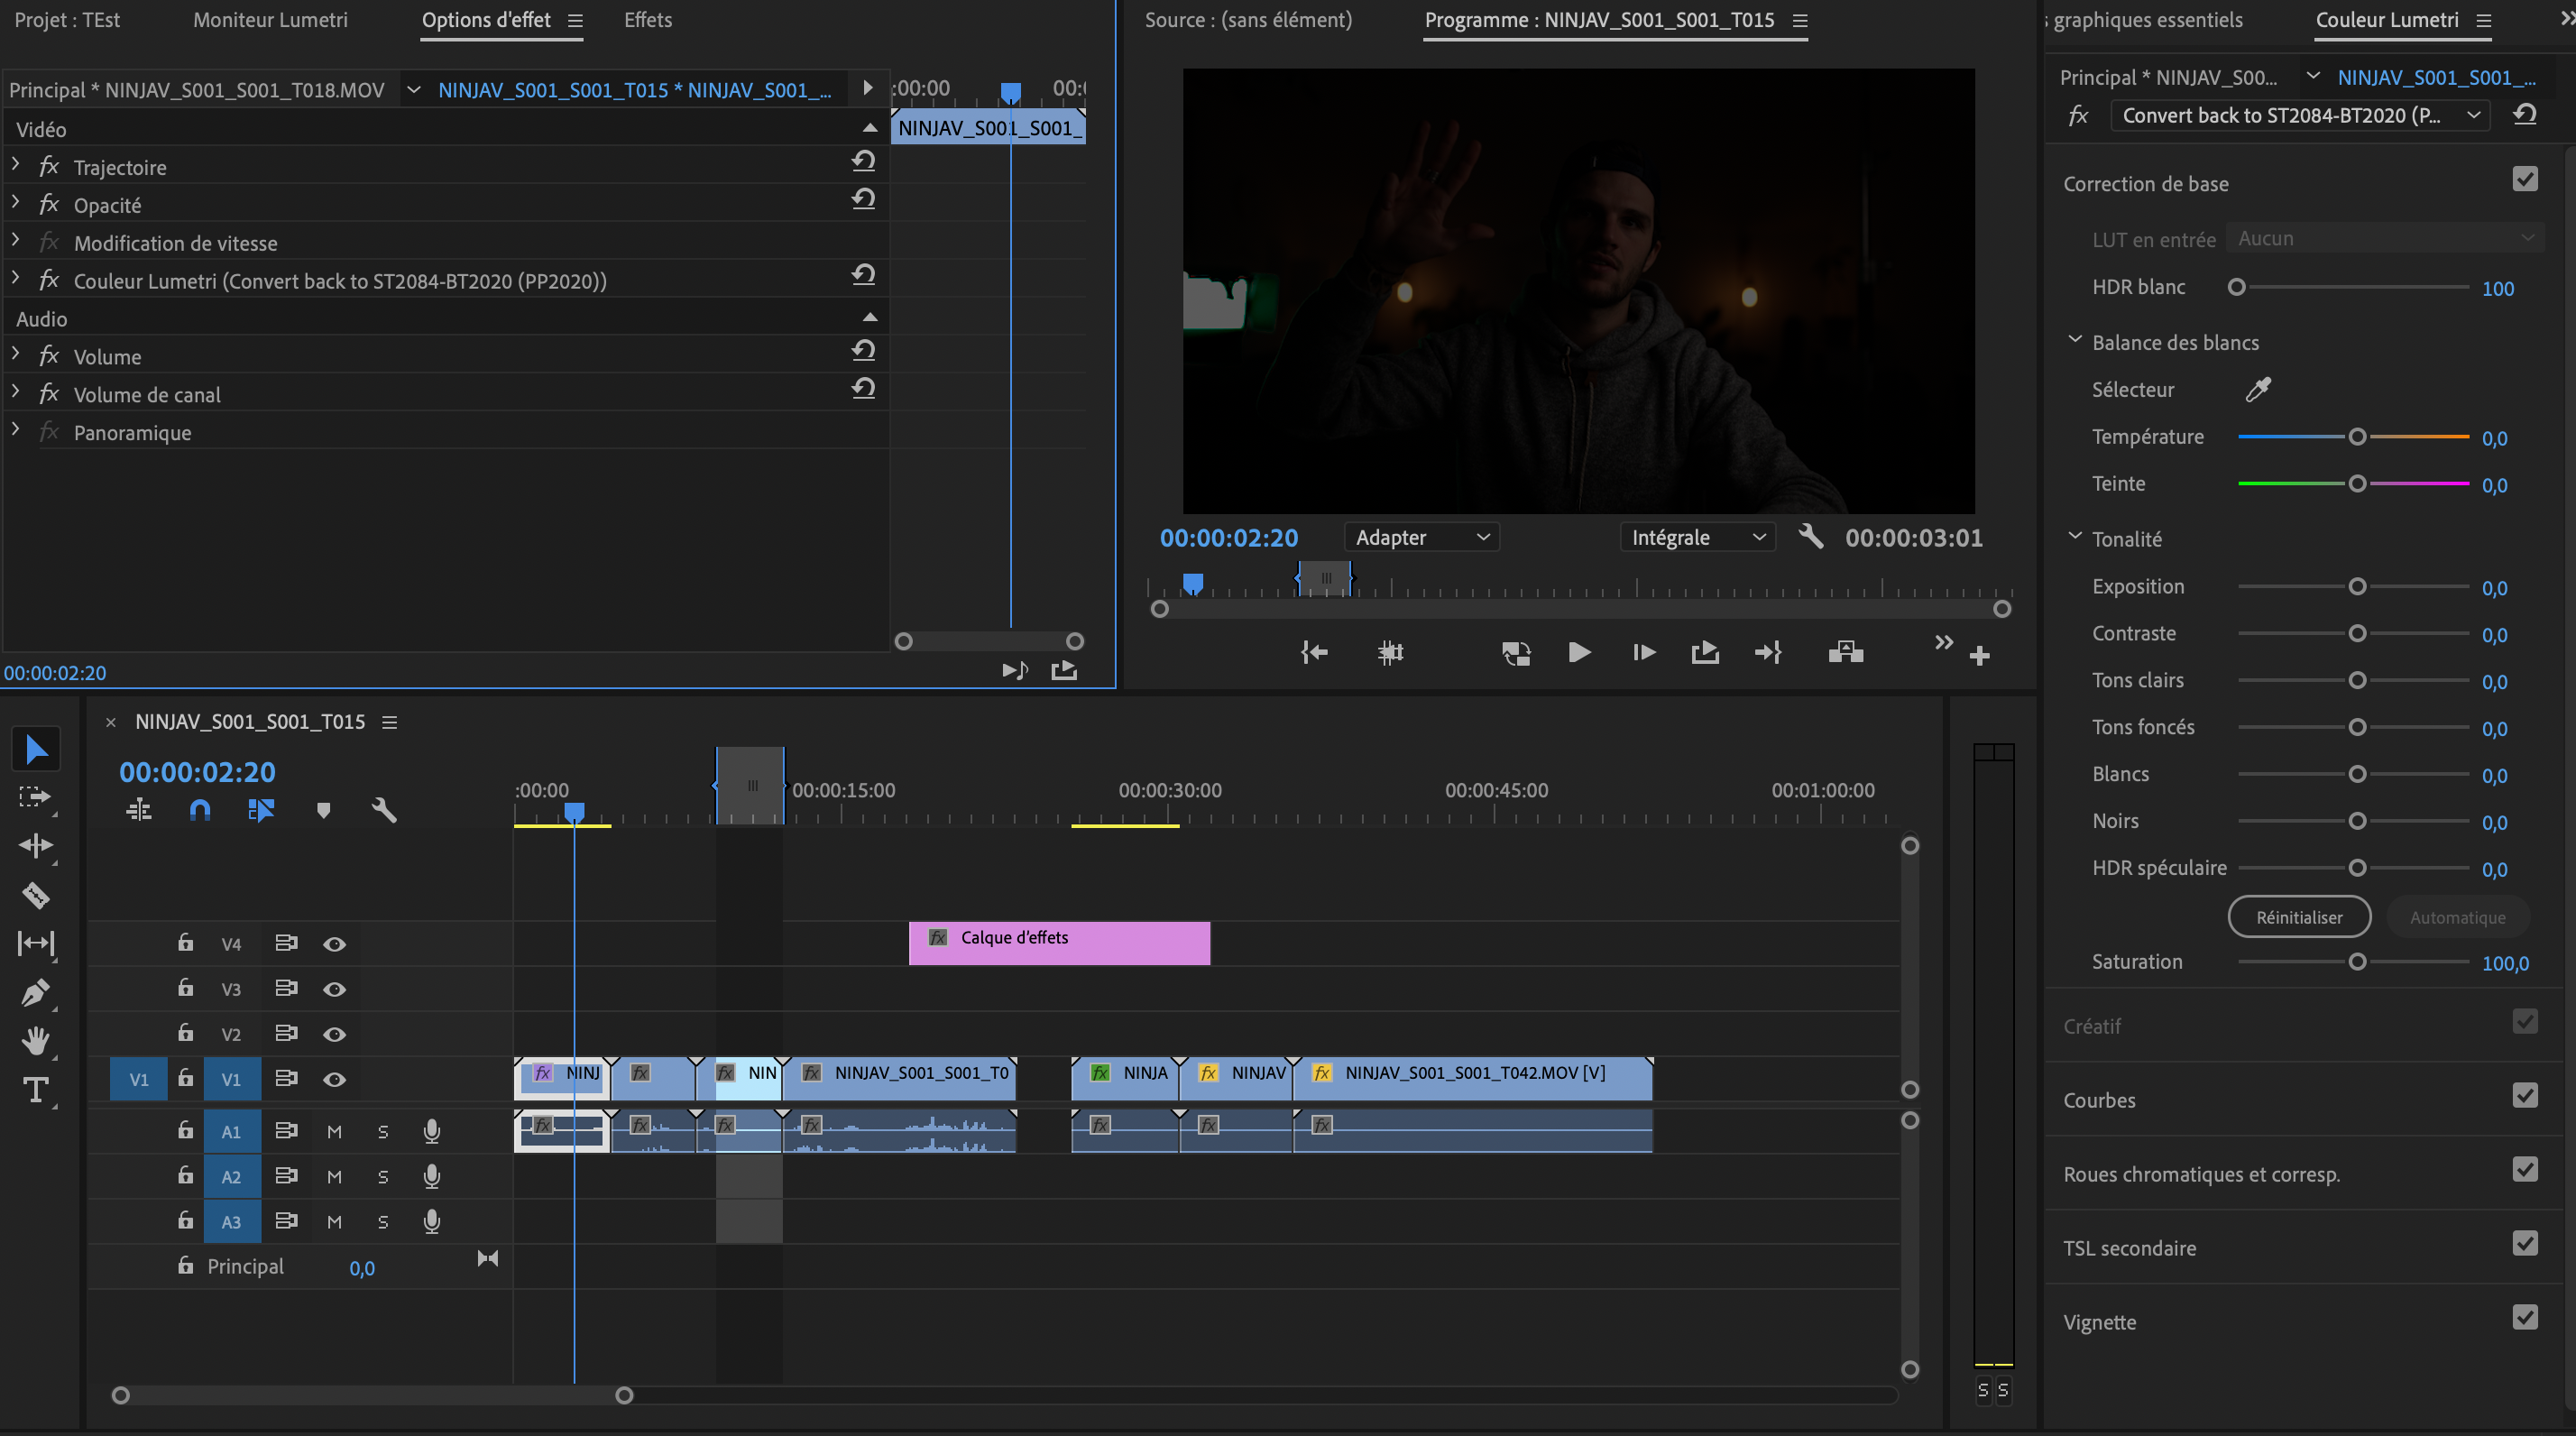Image resolution: width=2576 pixels, height=1436 pixels.
Task: Select the Razor tool
Action: click(x=36, y=895)
